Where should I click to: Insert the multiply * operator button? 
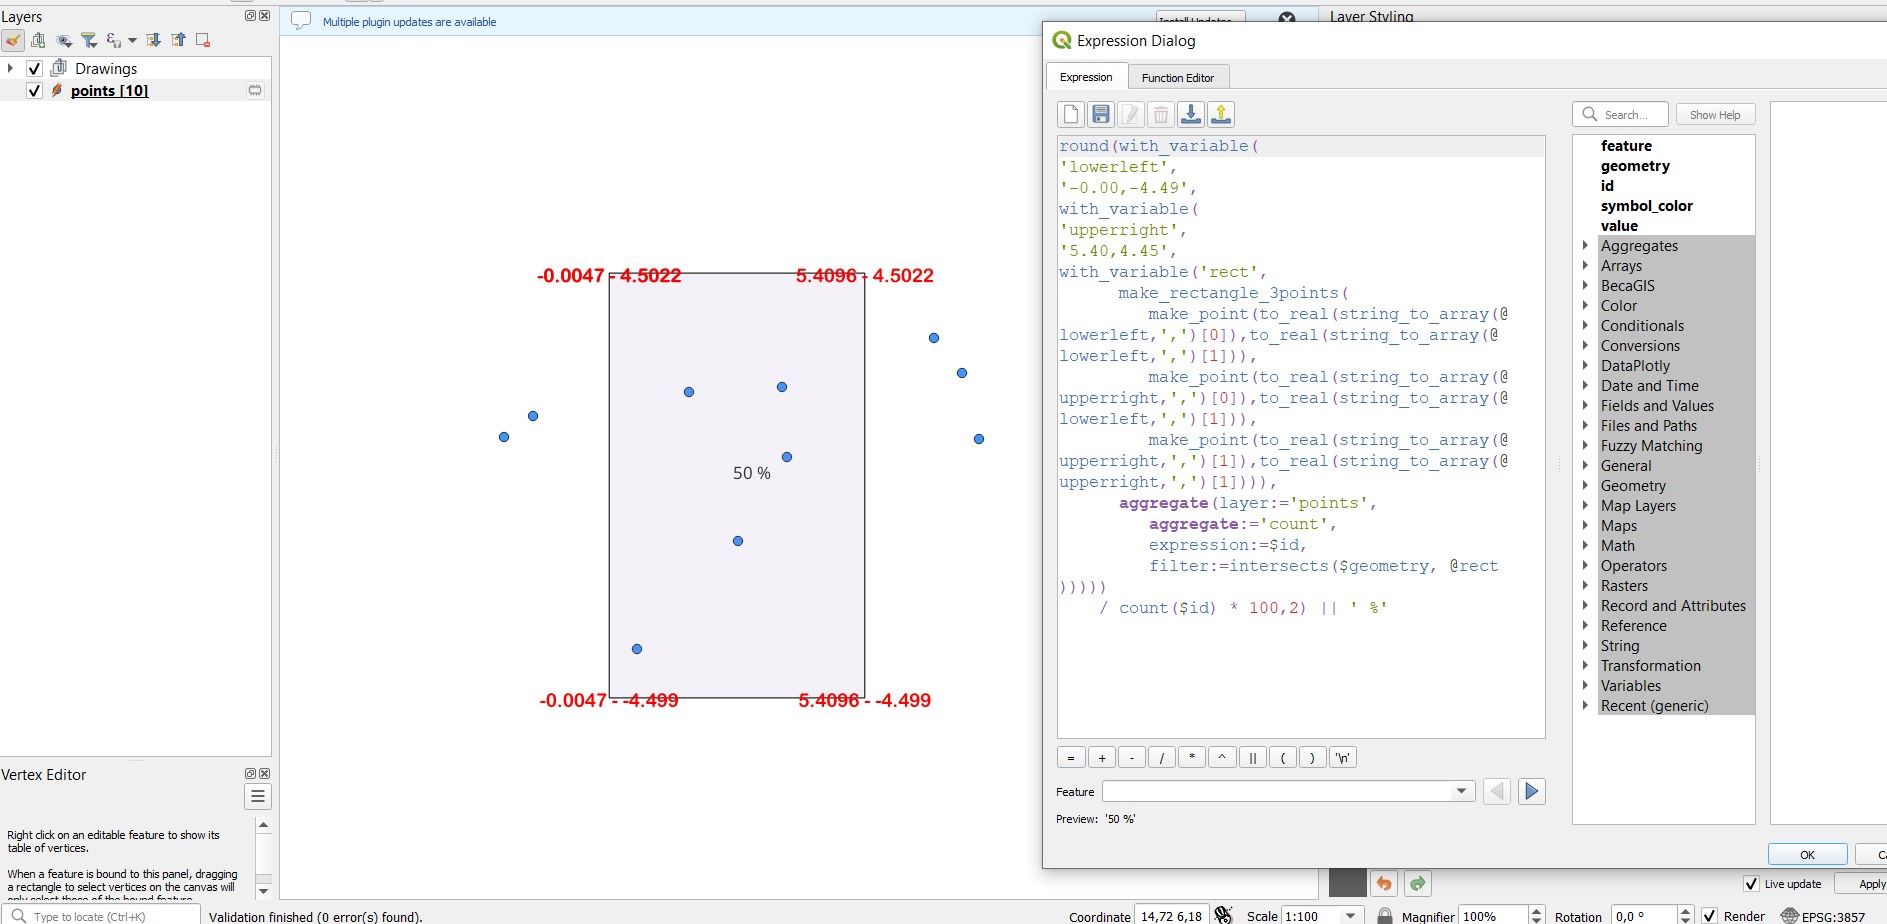point(1192,757)
